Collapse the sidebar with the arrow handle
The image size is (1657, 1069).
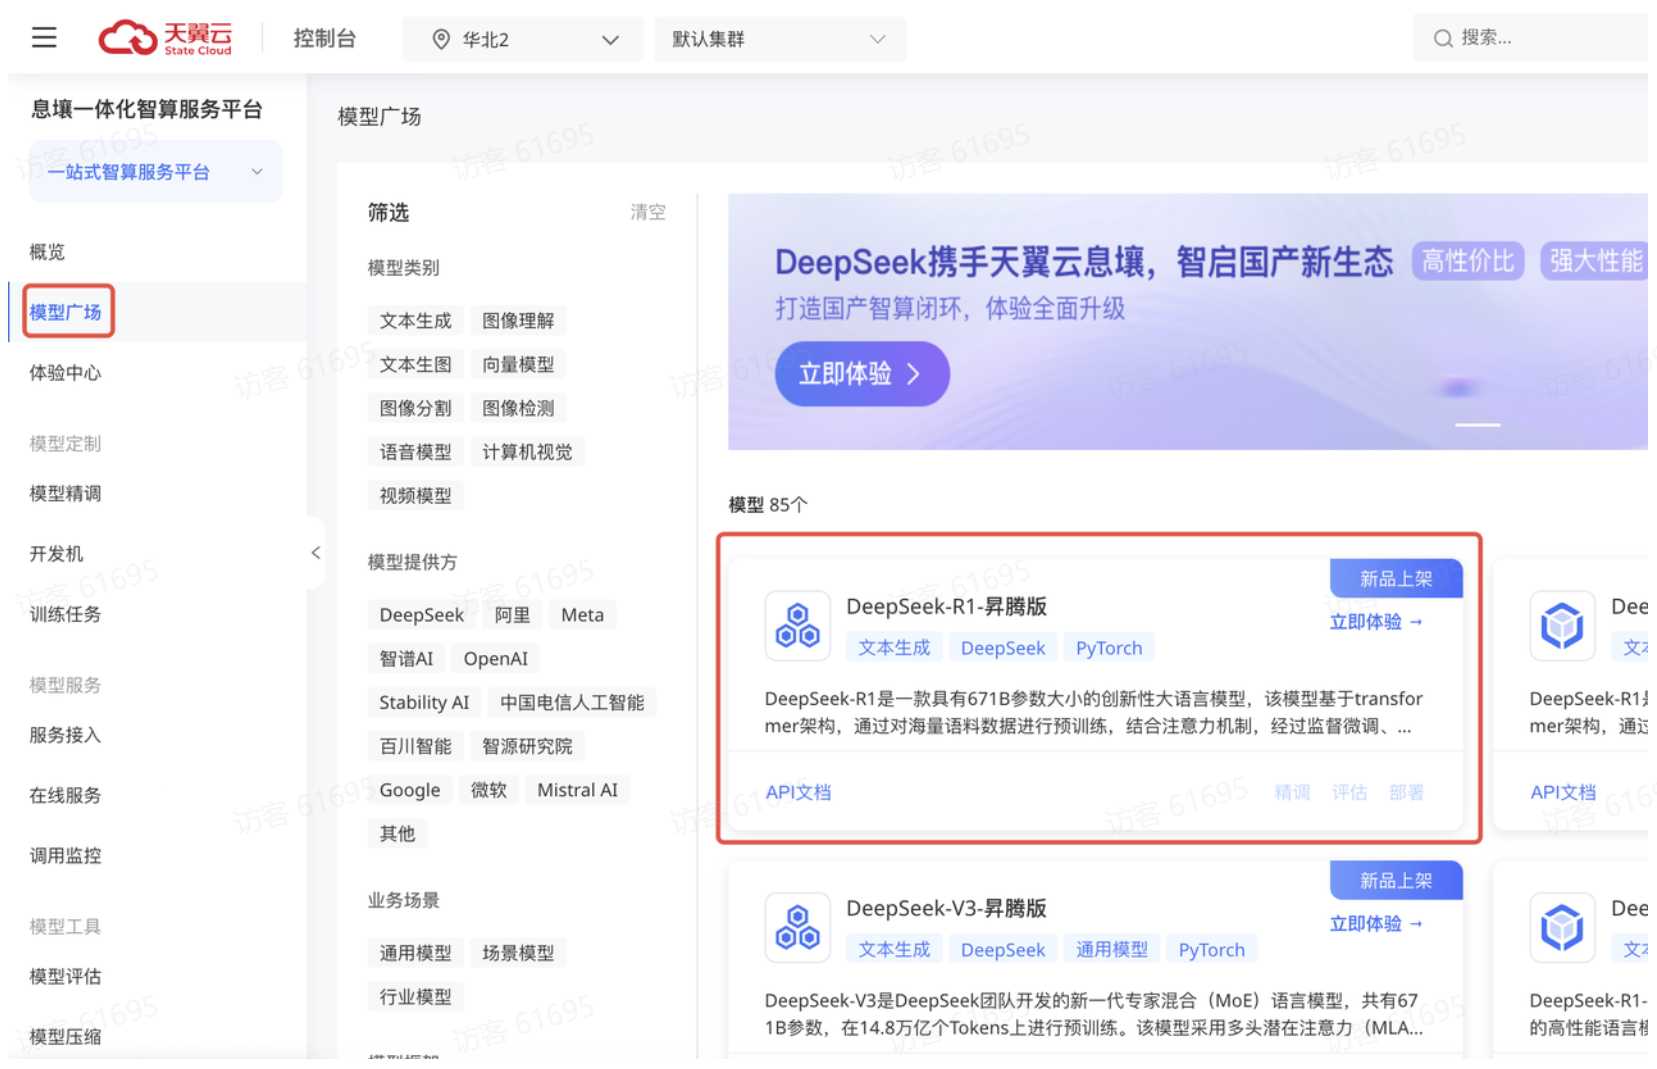315,552
